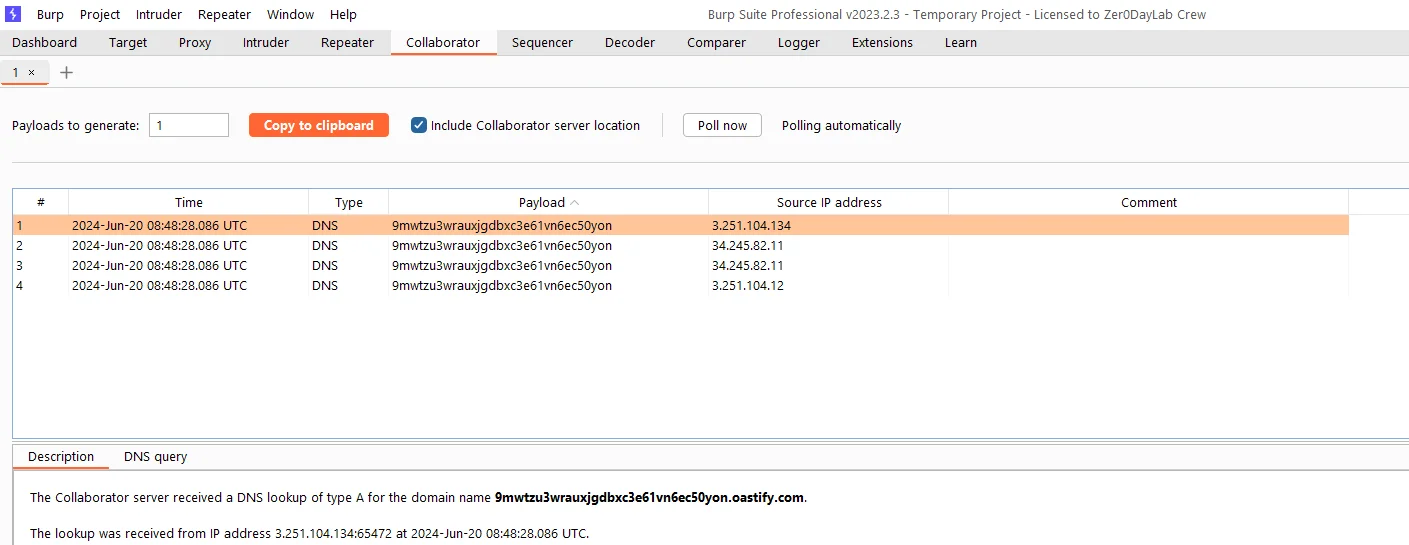Switch to the Sequencer tab

pyautogui.click(x=542, y=42)
